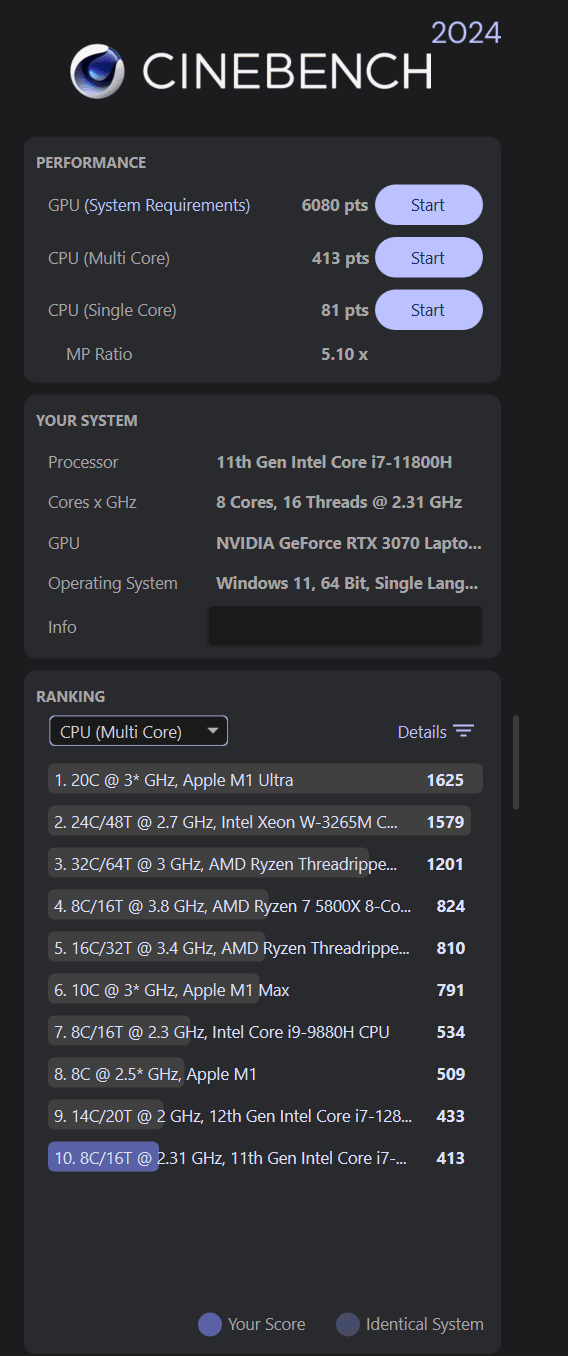Select the highlighted 11th Gen i7 row

[x=265, y=1157]
